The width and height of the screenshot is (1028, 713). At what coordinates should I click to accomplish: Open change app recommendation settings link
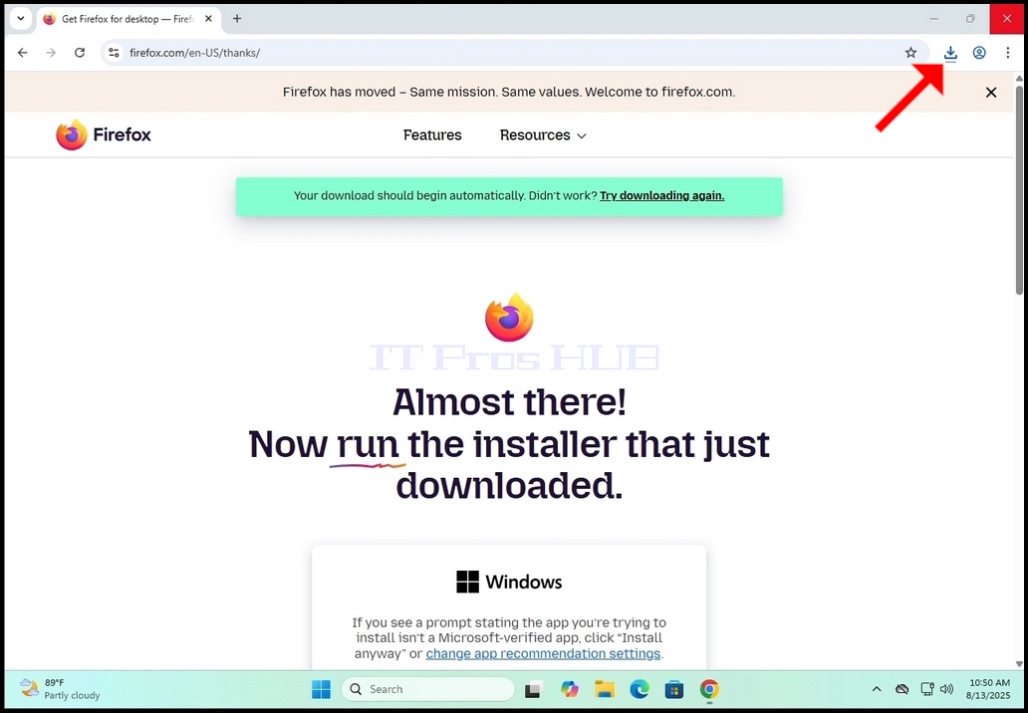543,654
